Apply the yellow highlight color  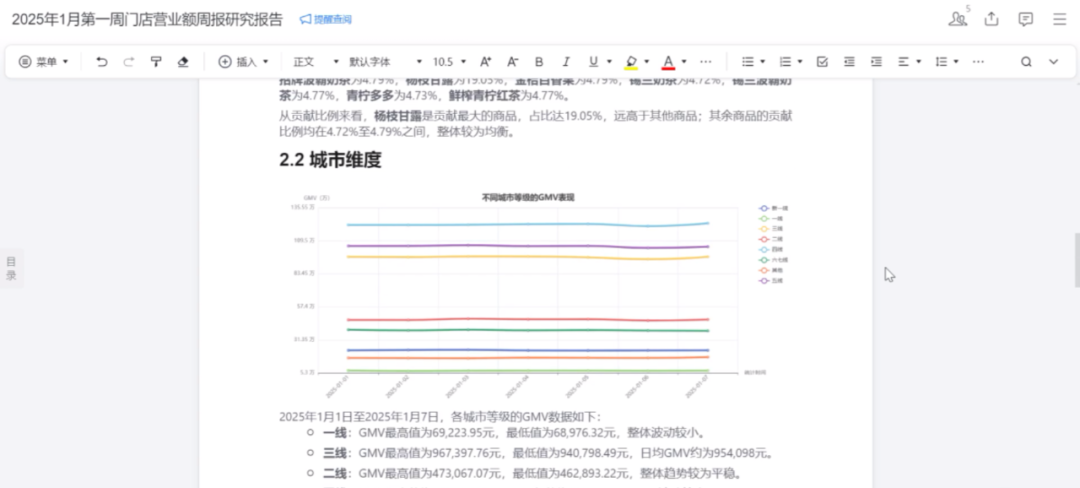coord(630,62)
